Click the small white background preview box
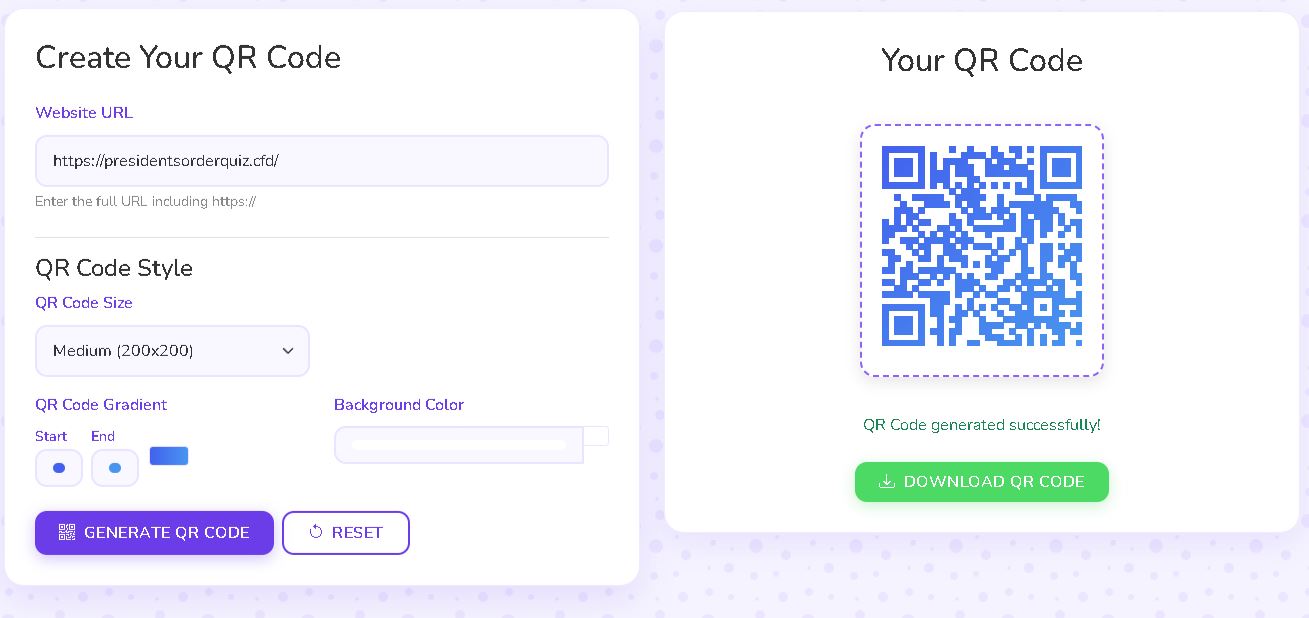The height and width of the screenshot is (618, 1309). pos(596,436)
